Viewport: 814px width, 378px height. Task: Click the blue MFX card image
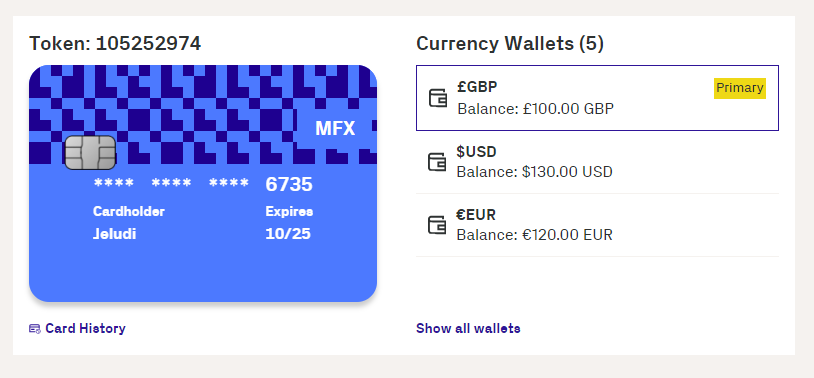pos(203,183)
